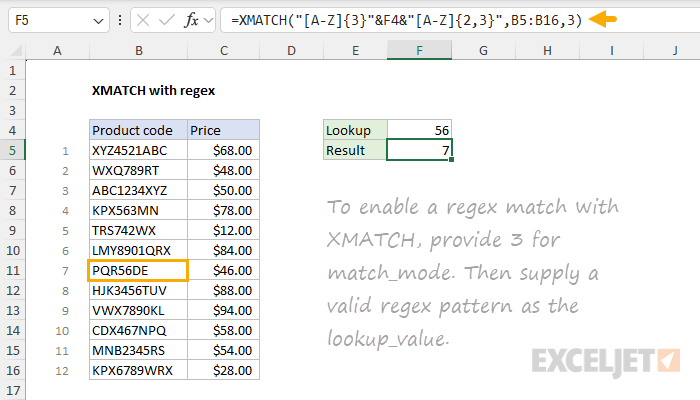Select column A header

pyautogui.click(x=57, y=50)
